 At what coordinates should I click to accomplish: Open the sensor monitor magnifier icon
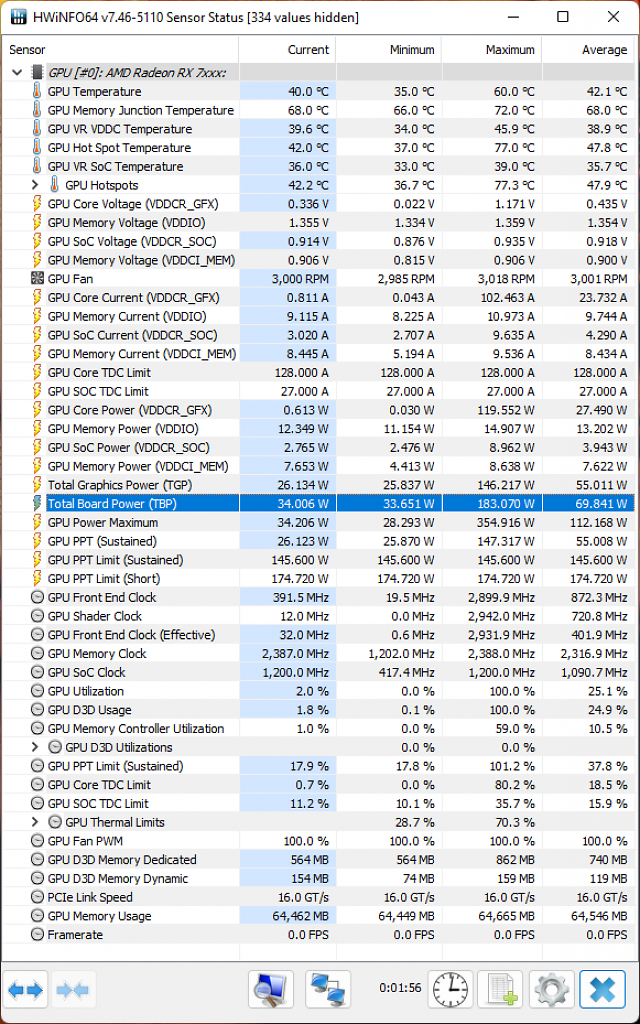pos(271,989)
